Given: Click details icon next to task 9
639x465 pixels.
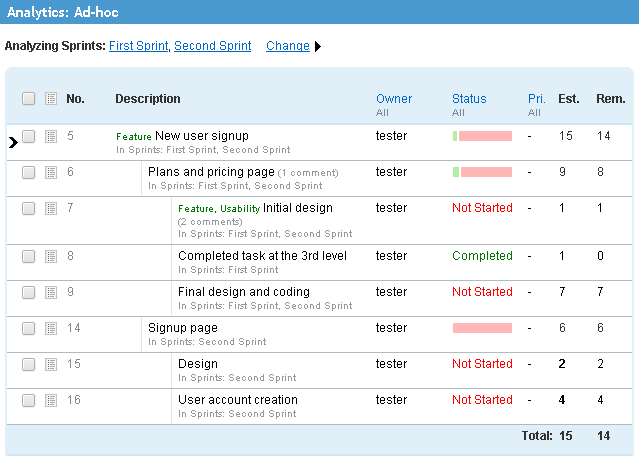Looking at the screenshot, I should tap(51, 292).
